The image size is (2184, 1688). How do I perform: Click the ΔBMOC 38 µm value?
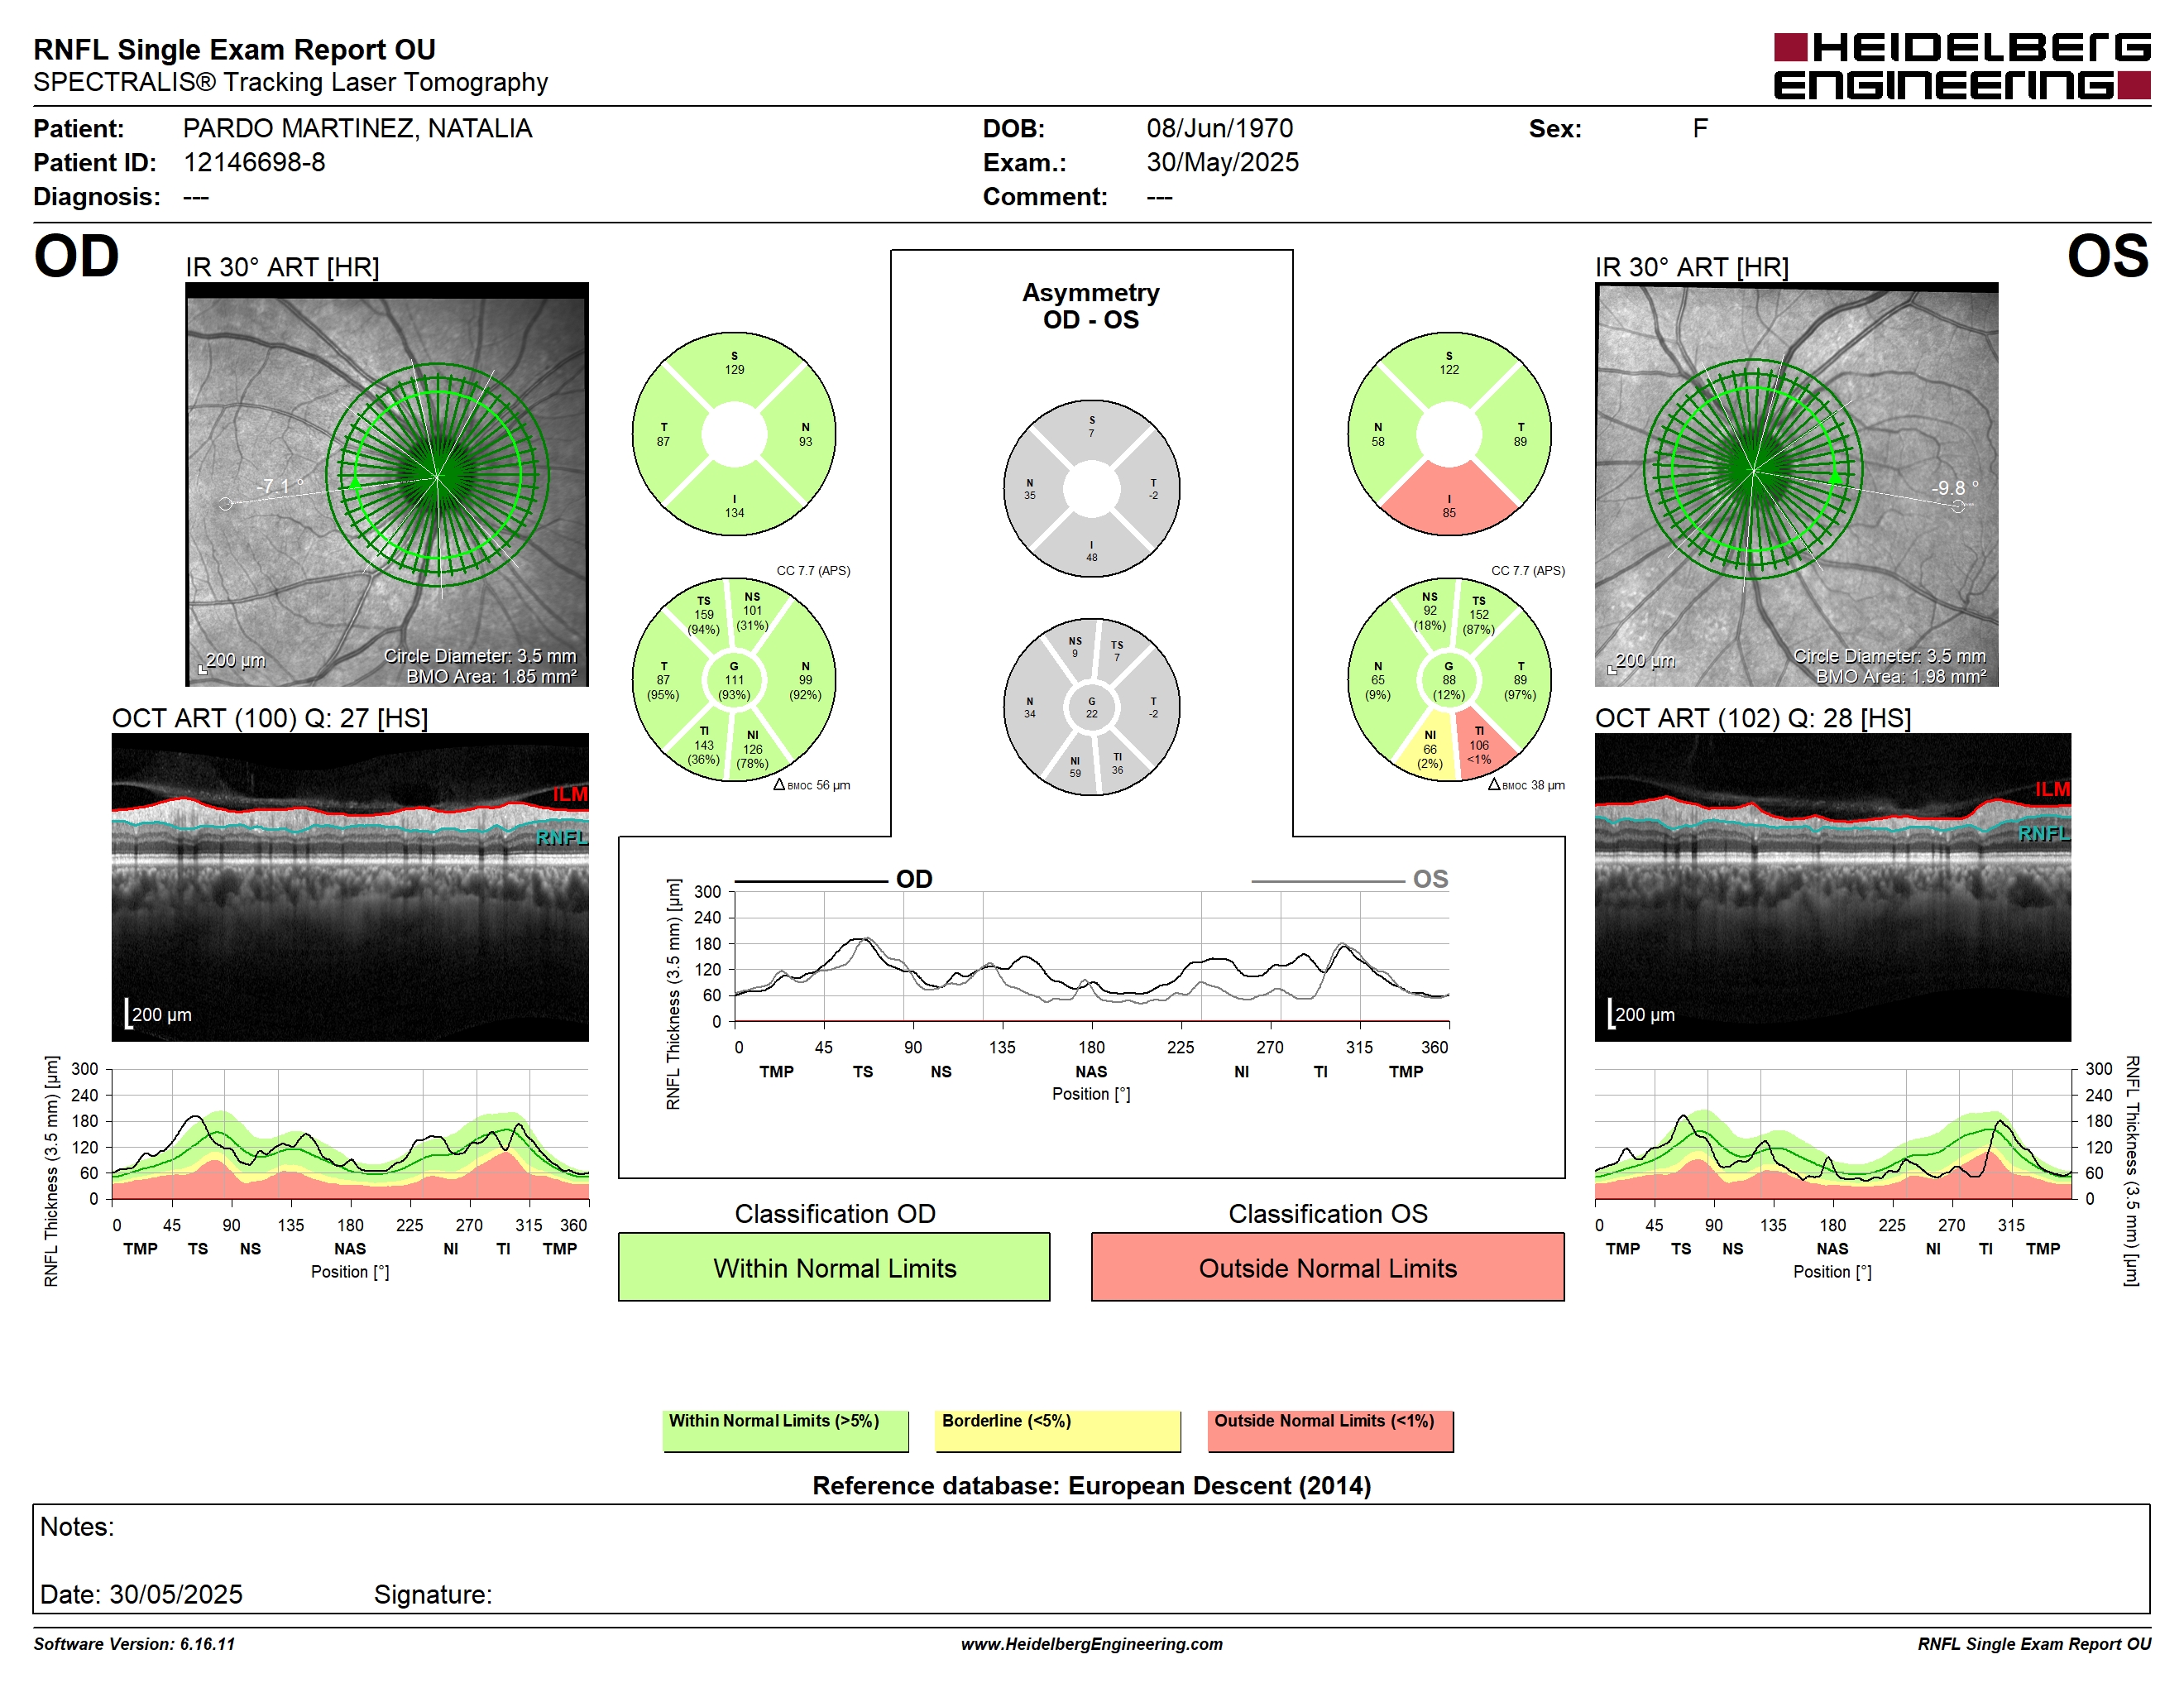coord(1526,785)
